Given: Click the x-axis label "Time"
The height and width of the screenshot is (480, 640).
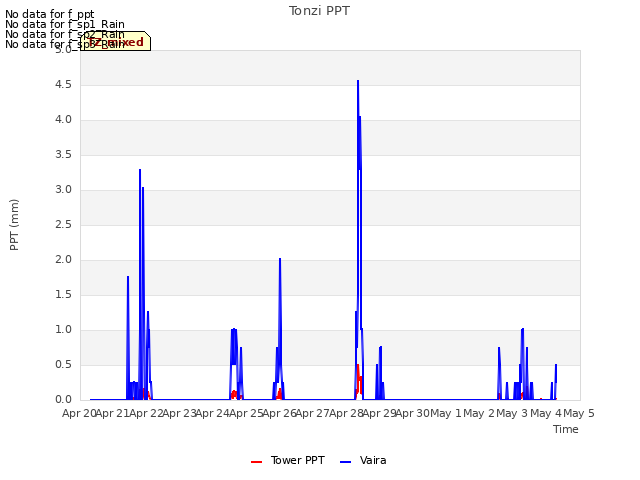Looking at the screenshot, I should point(566,429).
